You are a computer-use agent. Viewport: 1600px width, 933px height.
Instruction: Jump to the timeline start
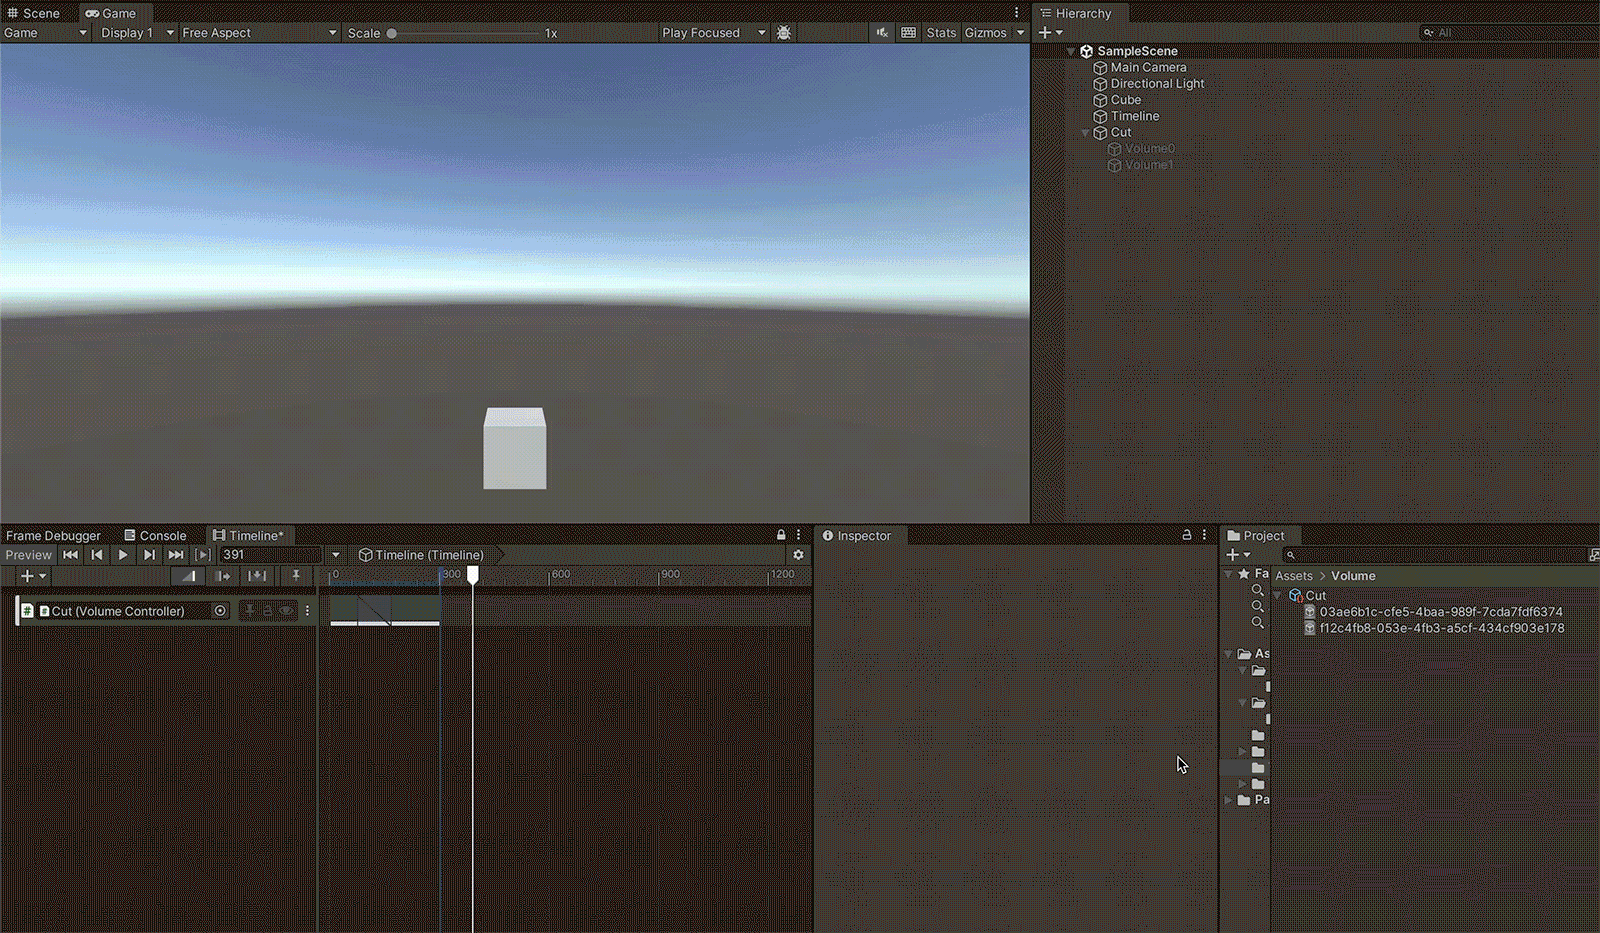point(70,555)
